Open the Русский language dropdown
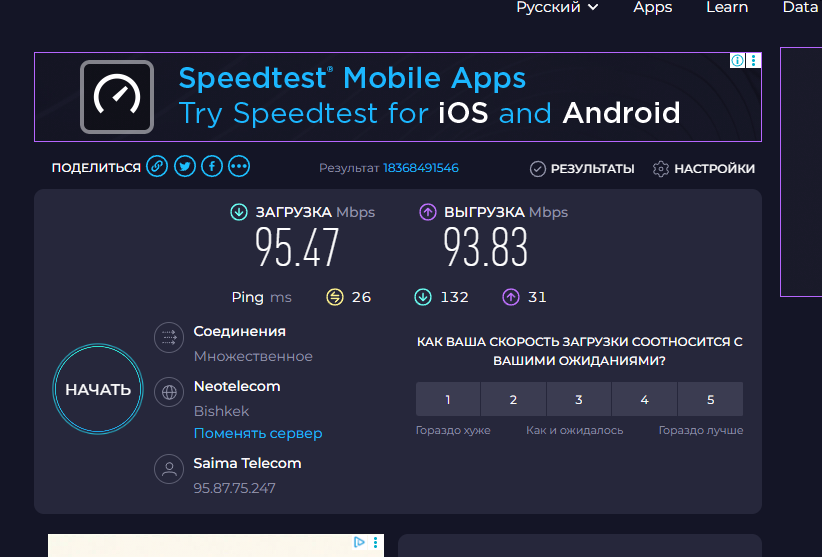The image size is (822, 557). (557, 7)
